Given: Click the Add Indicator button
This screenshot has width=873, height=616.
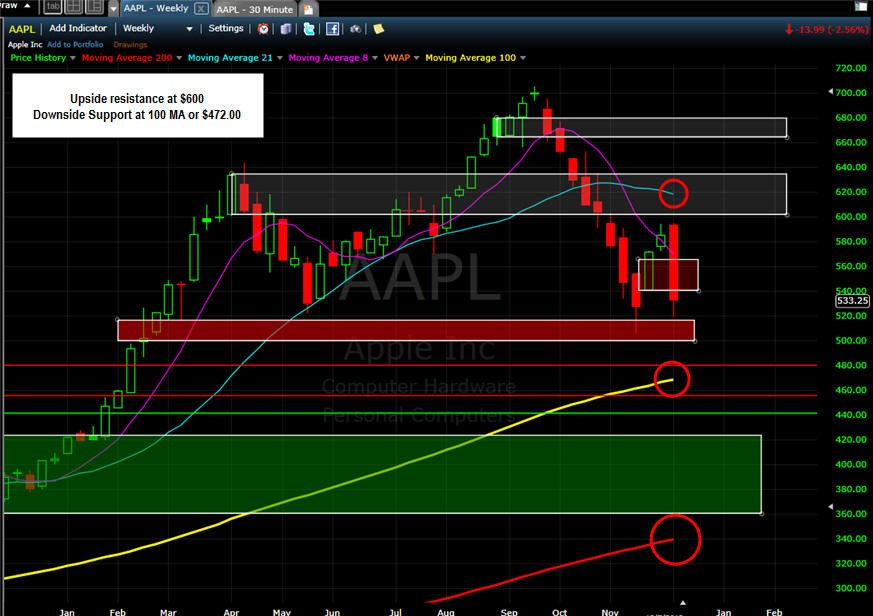Looking at the screenshot, I should [x=78, y=28].
